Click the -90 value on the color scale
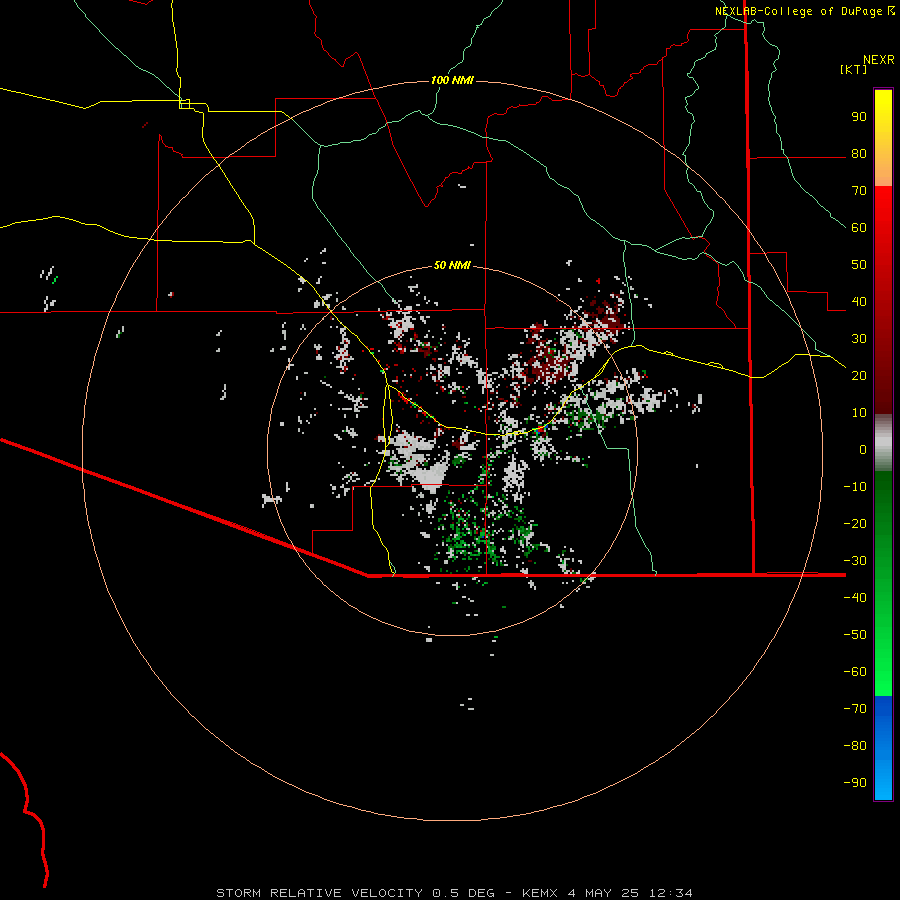The image size is (900, 900). [855, 783]
